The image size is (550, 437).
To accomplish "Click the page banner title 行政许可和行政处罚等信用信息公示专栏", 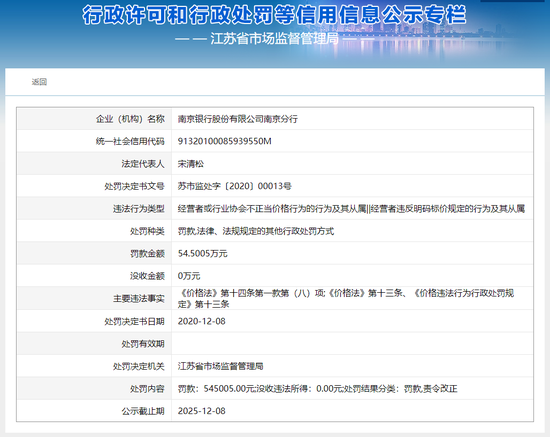I will point(275,15).
